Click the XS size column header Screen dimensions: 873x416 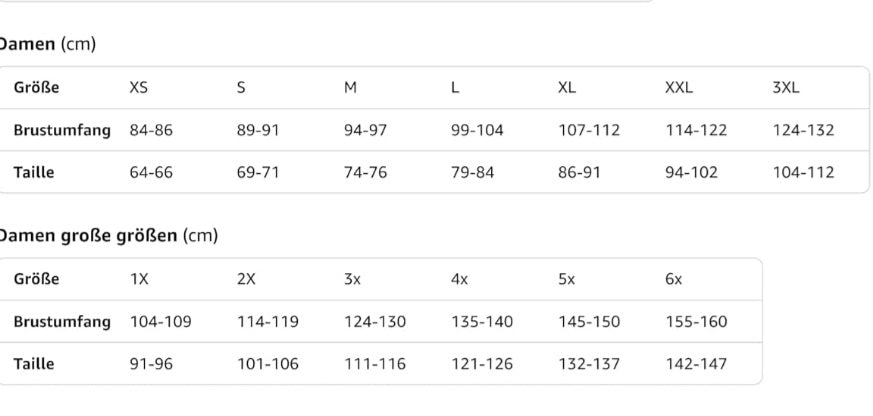[139, 88]
